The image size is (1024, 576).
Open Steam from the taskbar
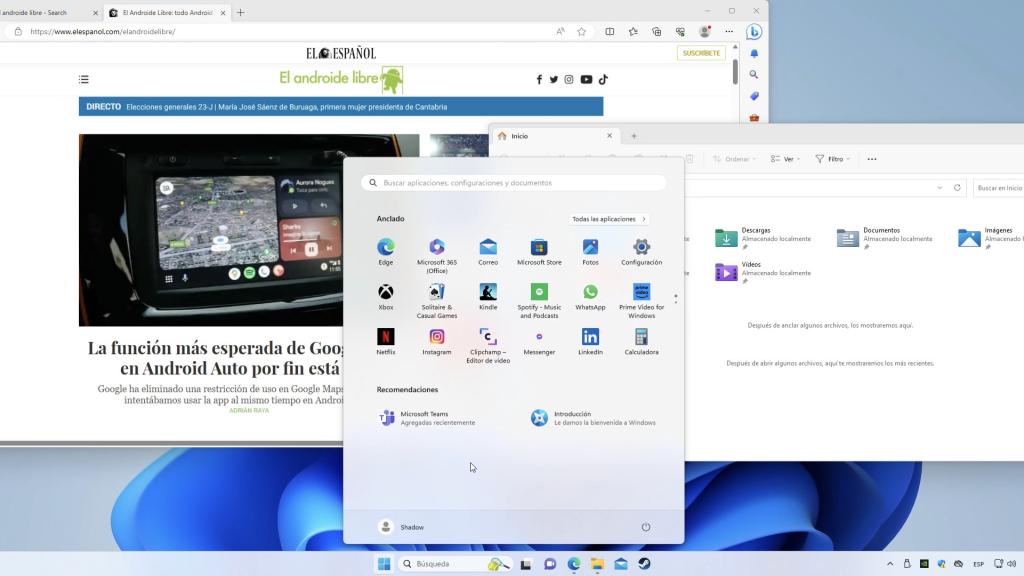645,564
